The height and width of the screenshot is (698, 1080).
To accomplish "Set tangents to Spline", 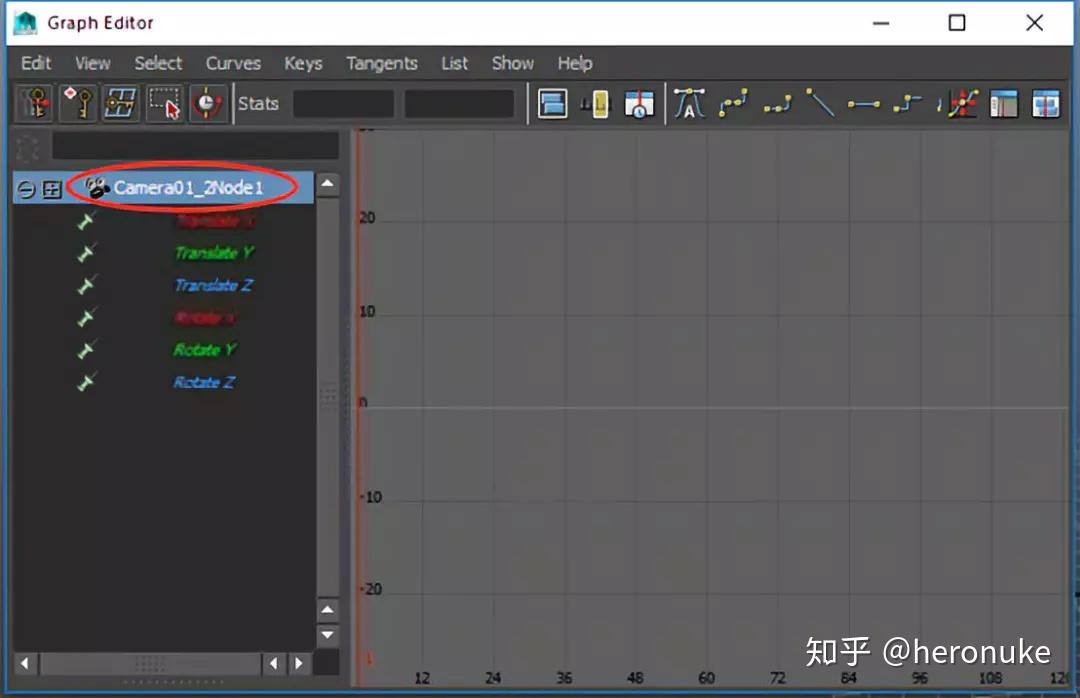I will pyautogui.click(x=732, y=102).
